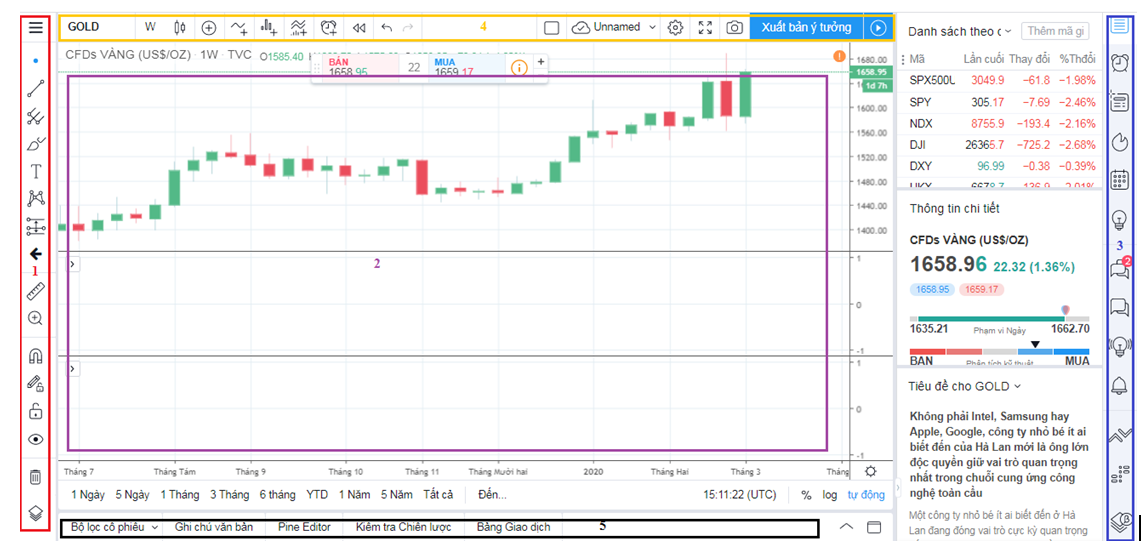This screenshot has height=548, width=1146.
Task: Start bar replay rewind icon
Action: click(x=358, y=28)
